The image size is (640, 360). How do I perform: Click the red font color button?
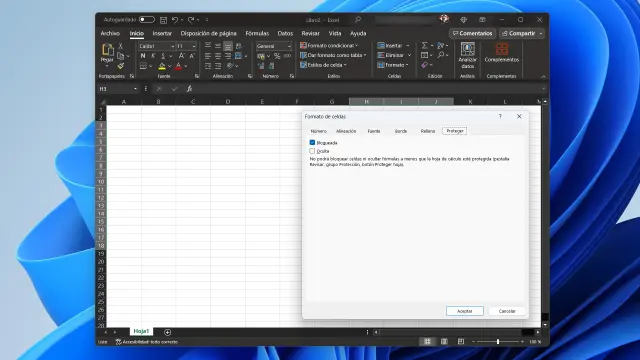178,66
